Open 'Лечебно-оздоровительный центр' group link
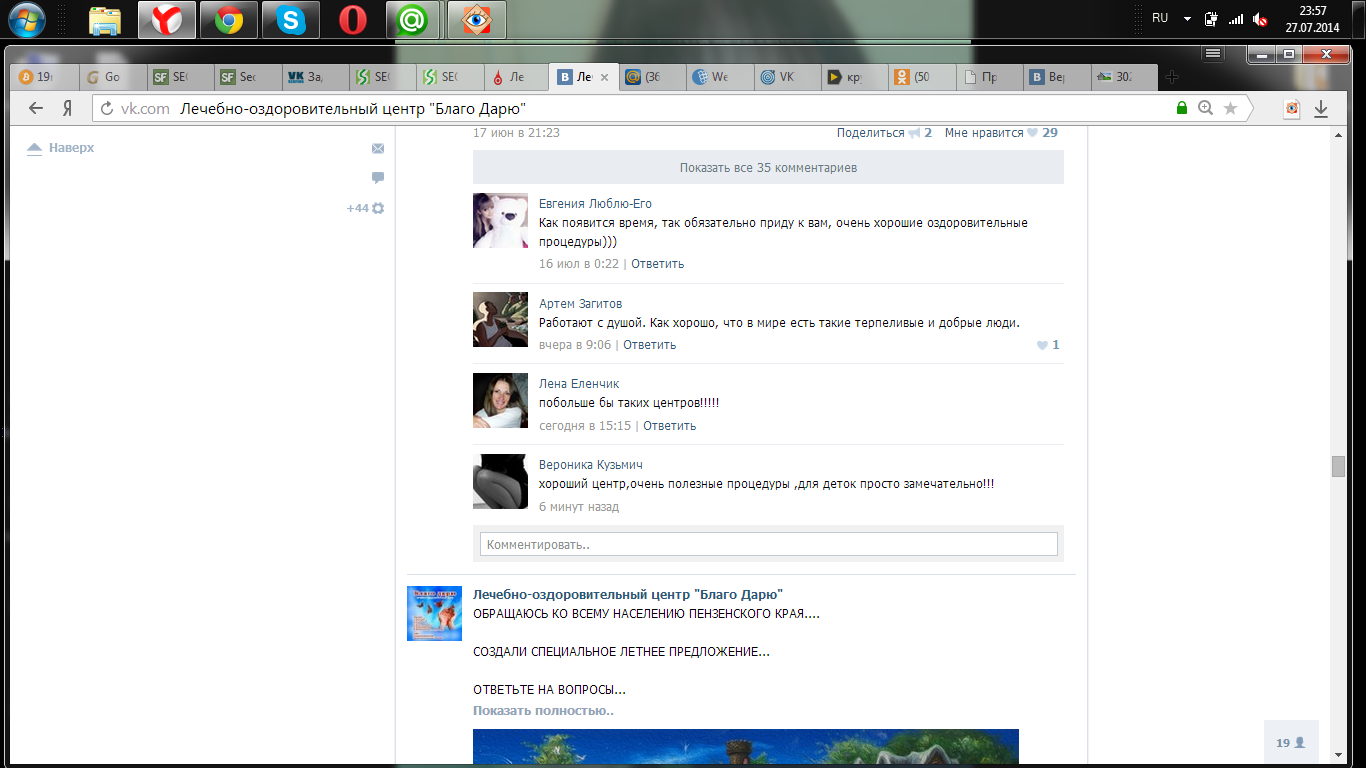The width and height of the screenshot is (1366, 768). tap(628, 594)
